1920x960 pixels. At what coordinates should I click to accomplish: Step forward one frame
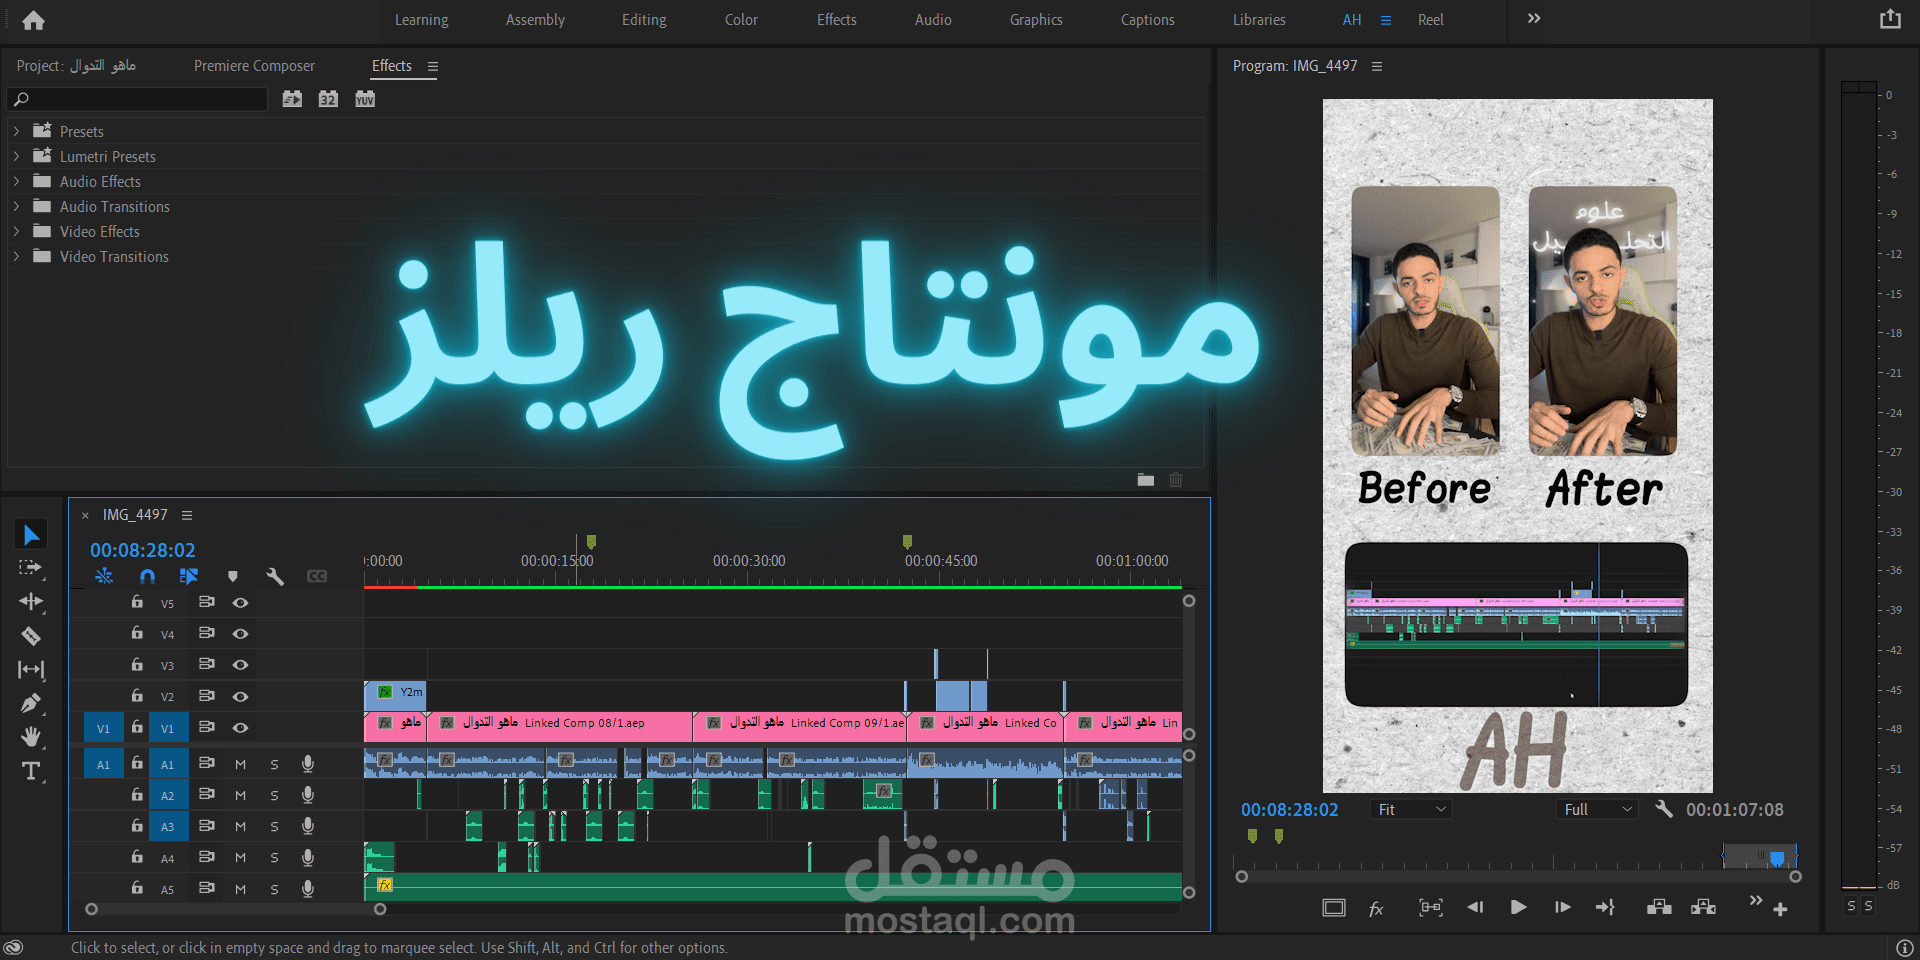1562,907
